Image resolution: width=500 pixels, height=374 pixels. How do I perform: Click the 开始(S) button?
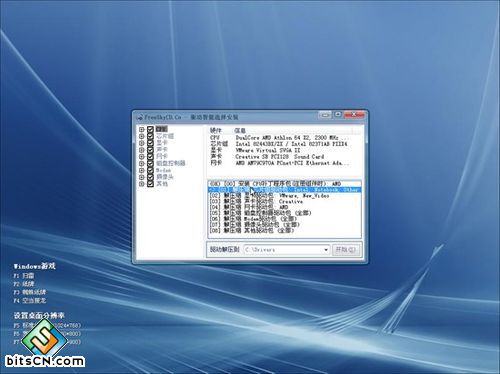click(346, 250)
